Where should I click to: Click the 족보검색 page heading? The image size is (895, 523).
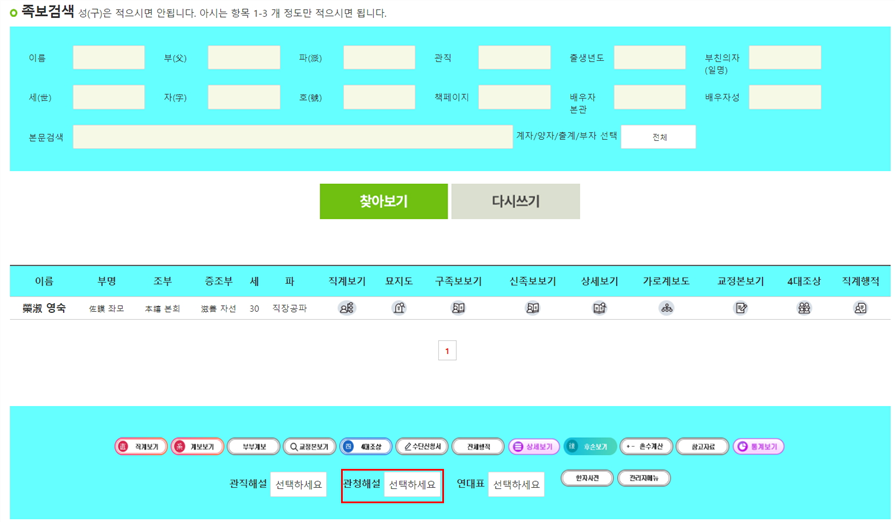point(47,11)
